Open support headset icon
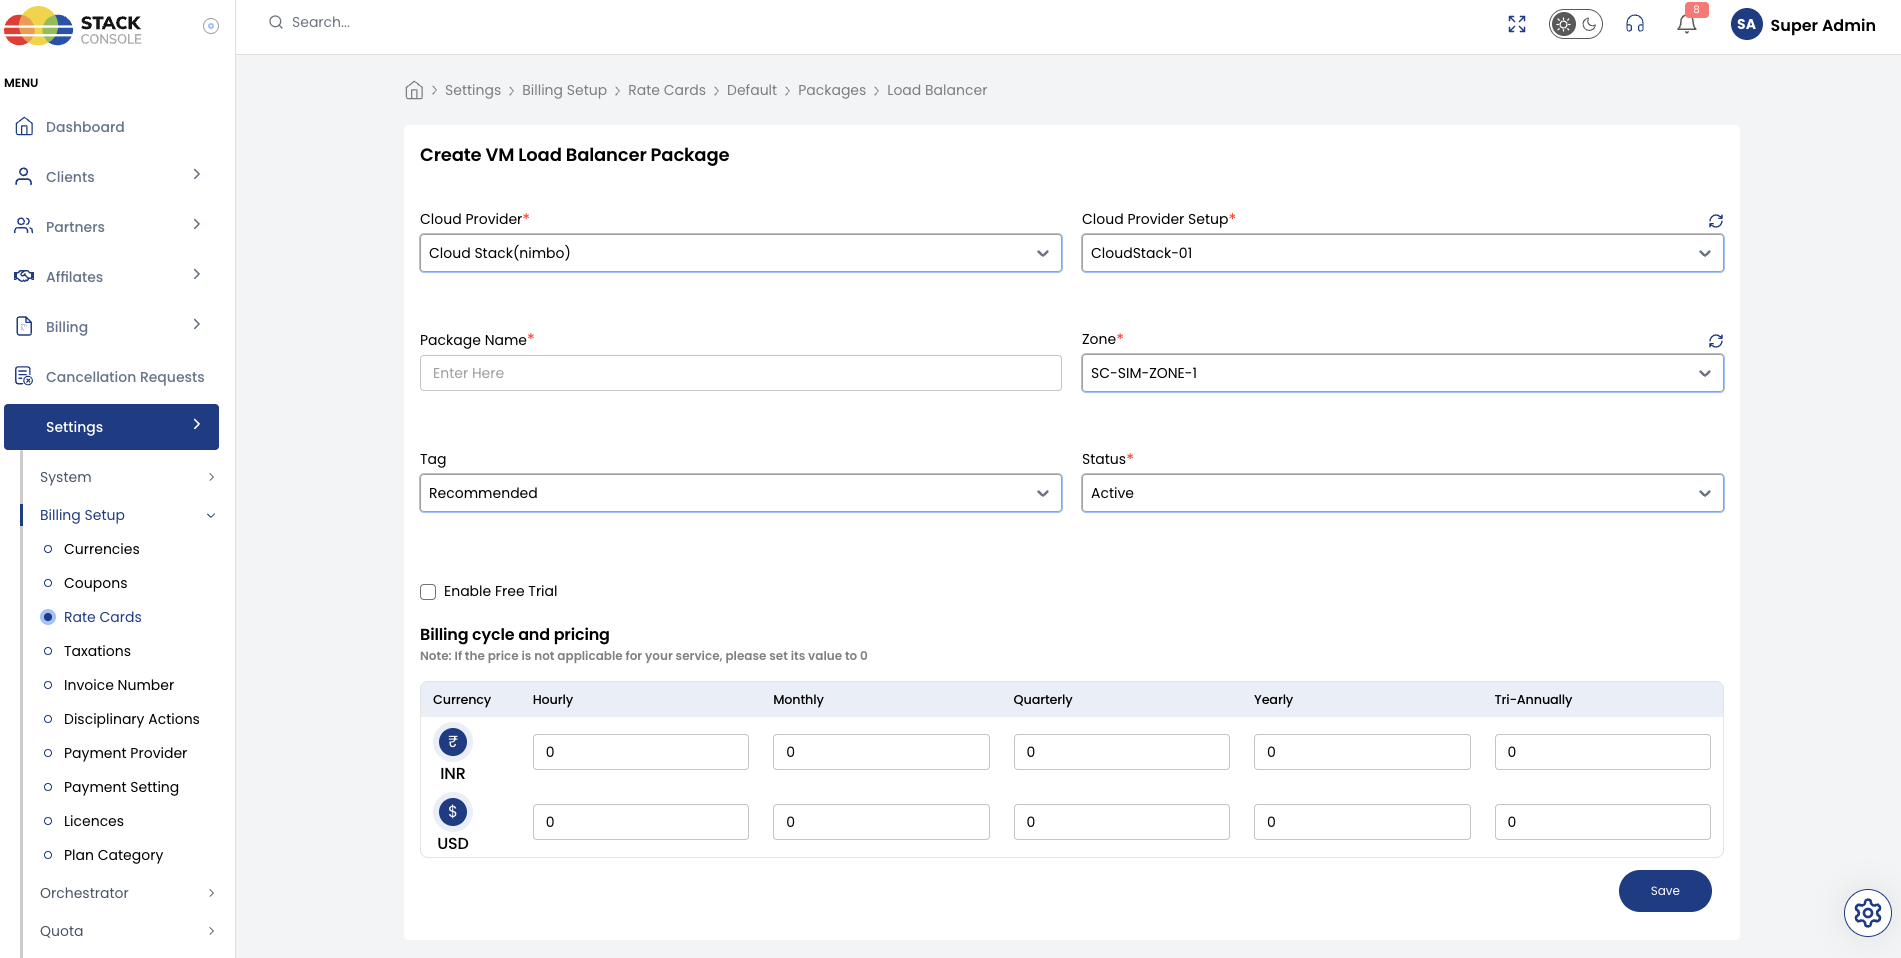 click(x=1635, y=24)
